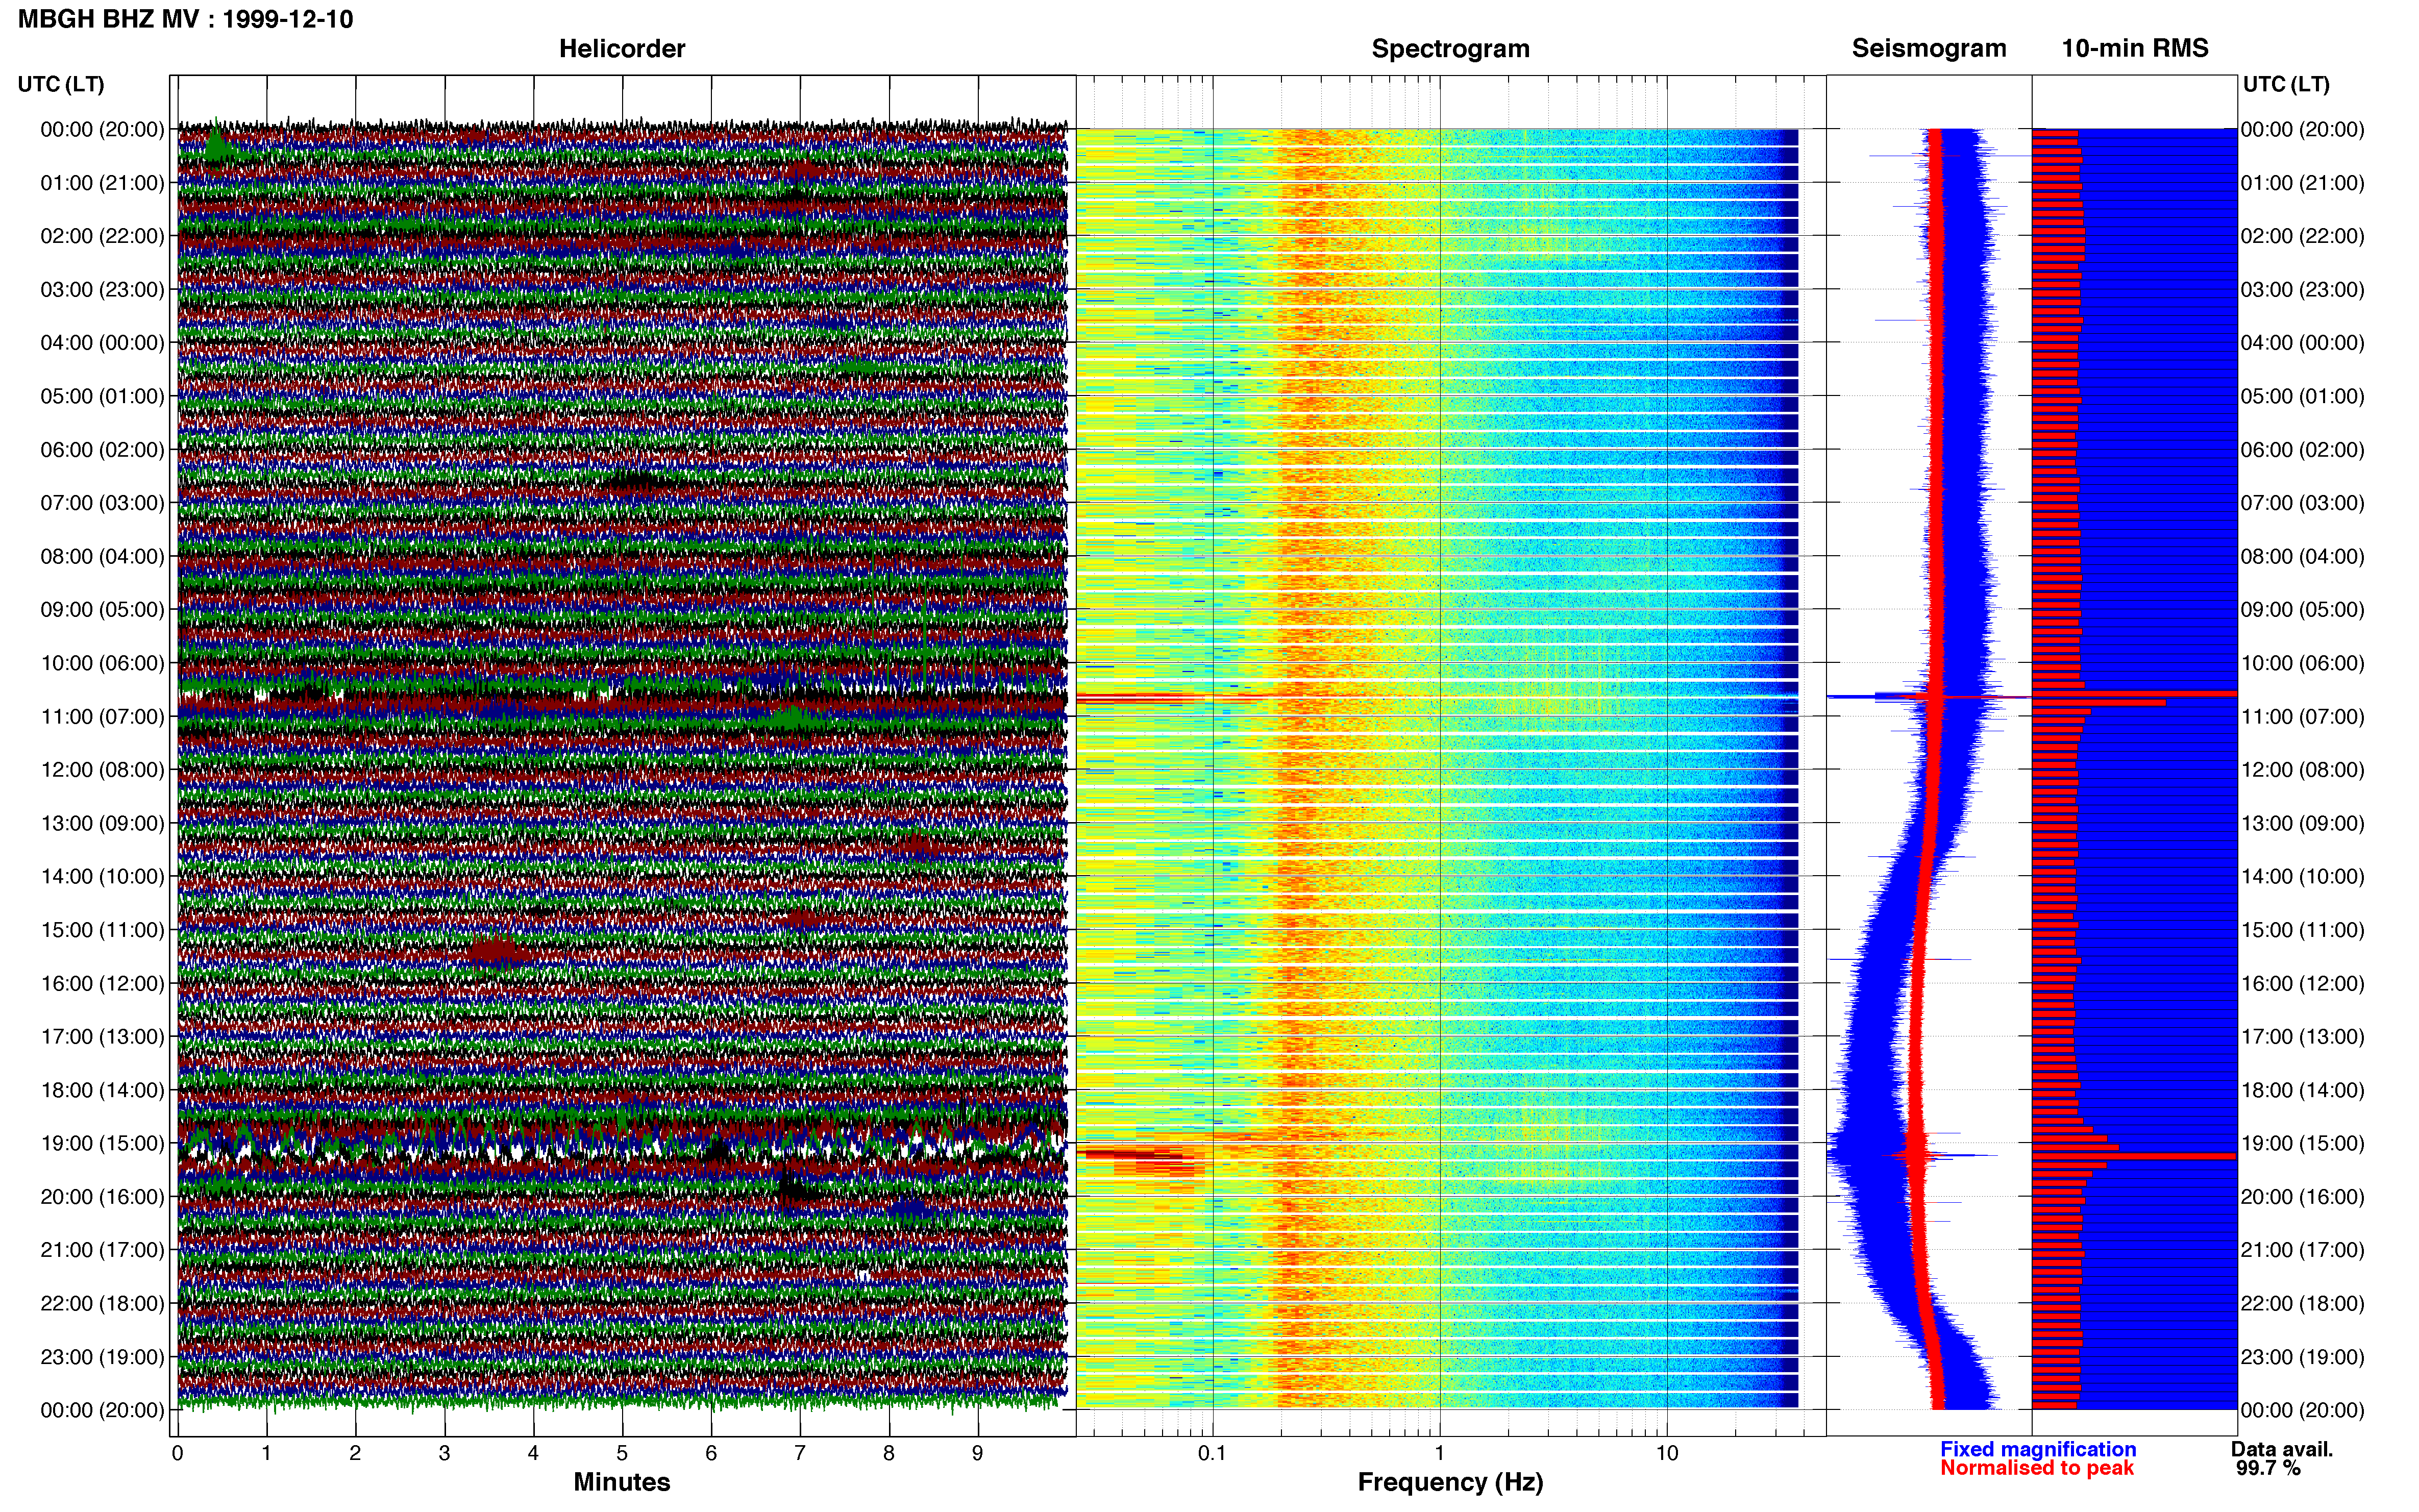Click minute tick 5 below the Helicorder
The width and height of the screenshot is (2419, 1512).
622,1453
